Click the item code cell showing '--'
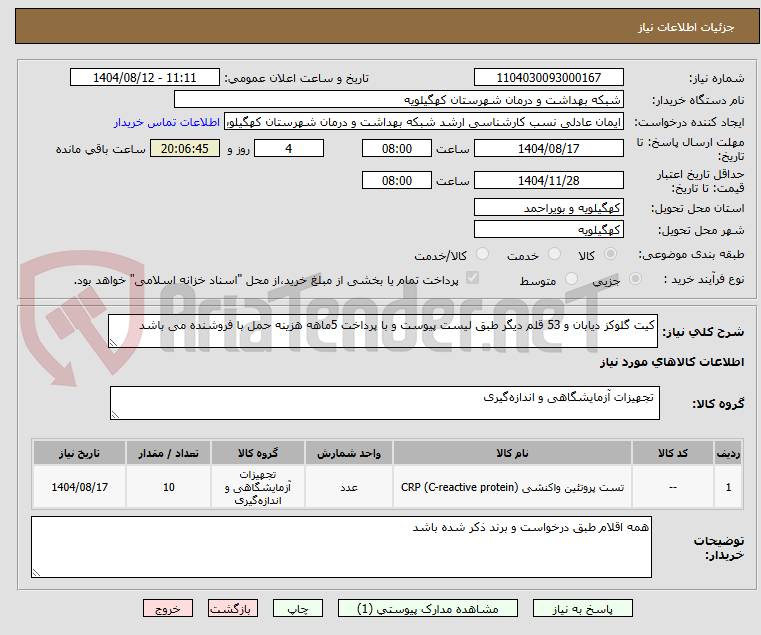 (x=673, y=487)
